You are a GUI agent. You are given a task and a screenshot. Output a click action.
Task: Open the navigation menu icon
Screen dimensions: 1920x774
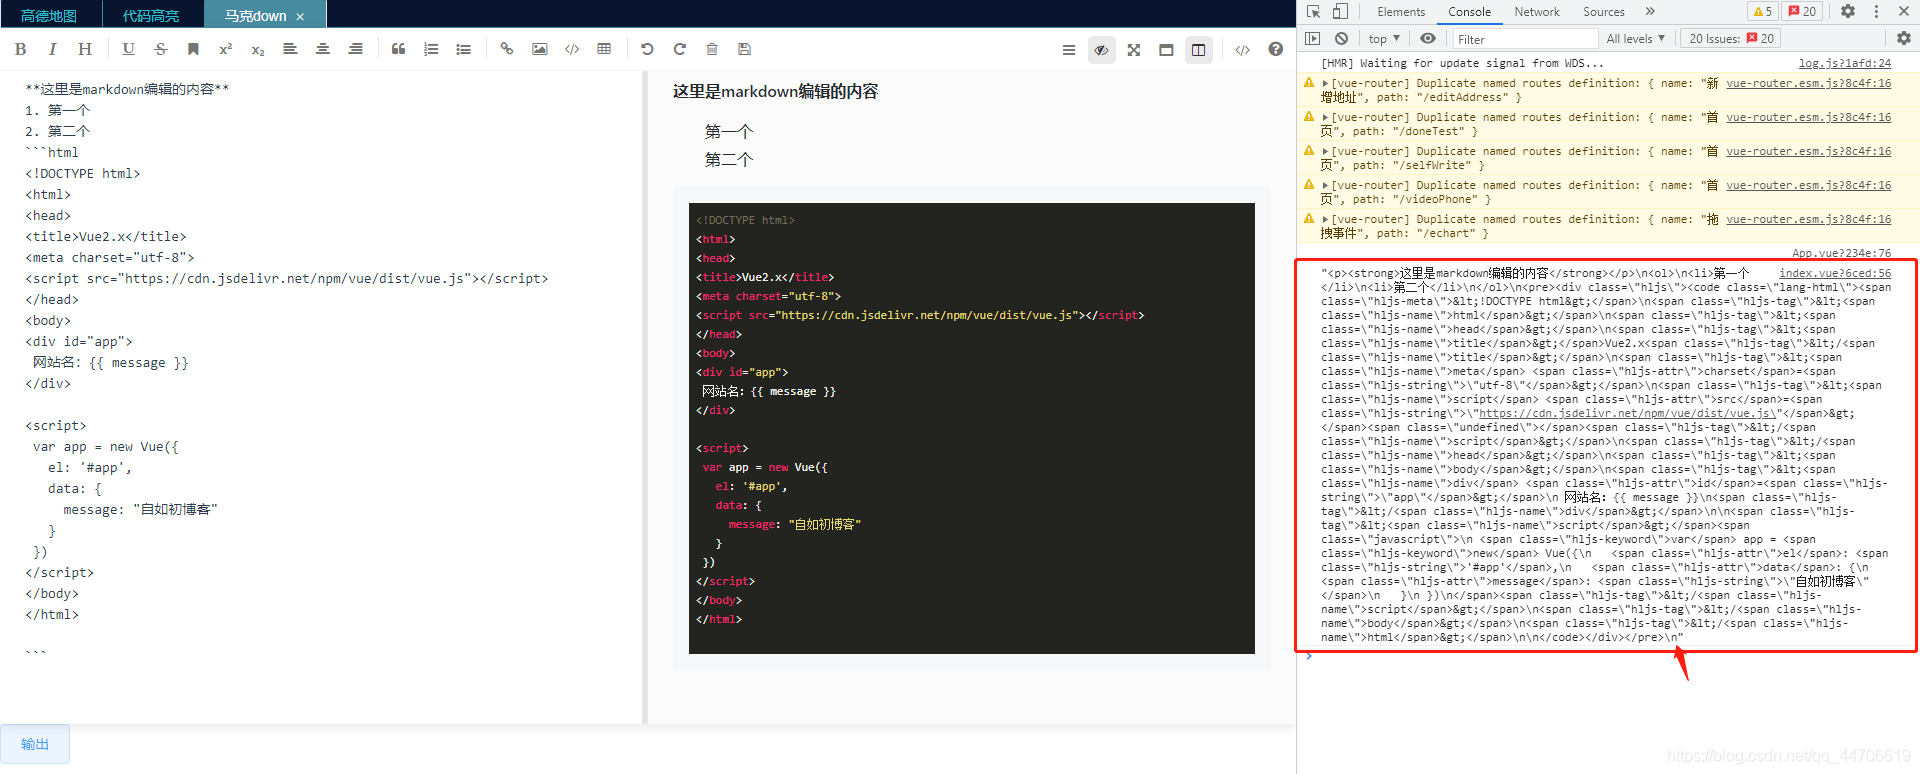click(x=1069, y=50)
